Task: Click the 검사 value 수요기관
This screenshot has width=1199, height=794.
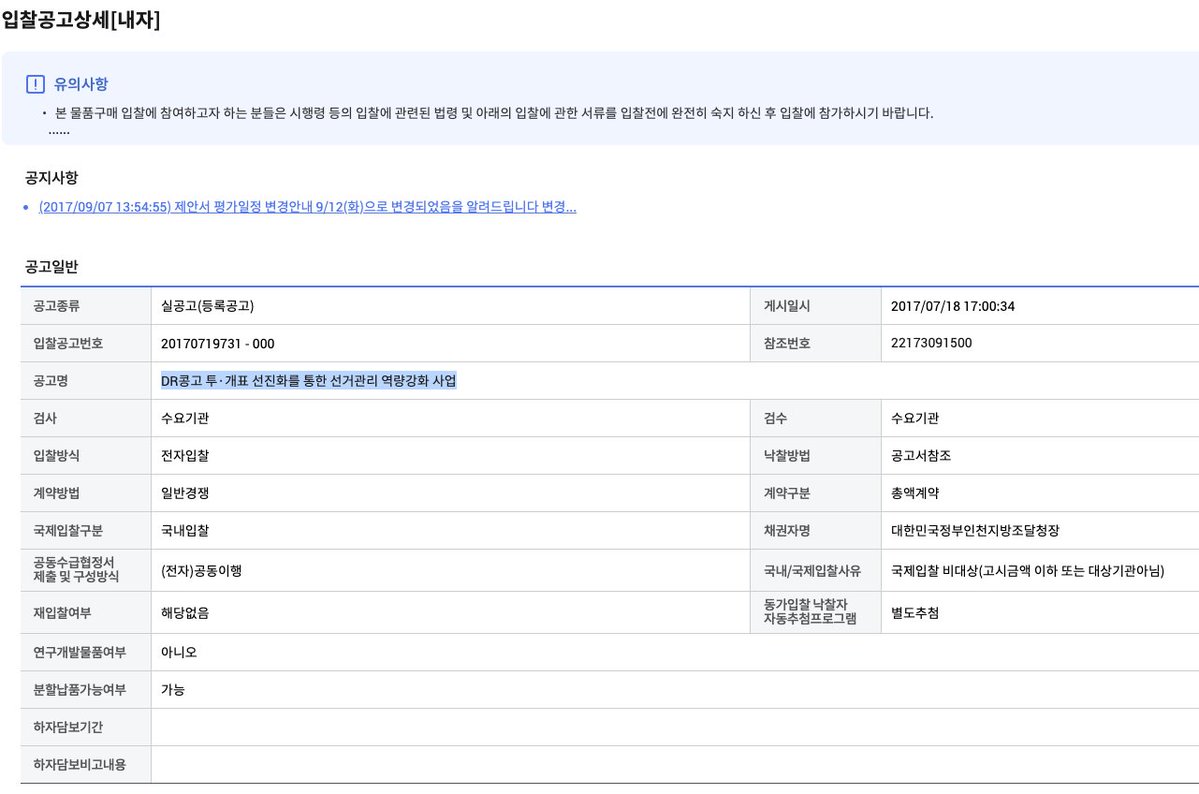Action: pos(185,418)
